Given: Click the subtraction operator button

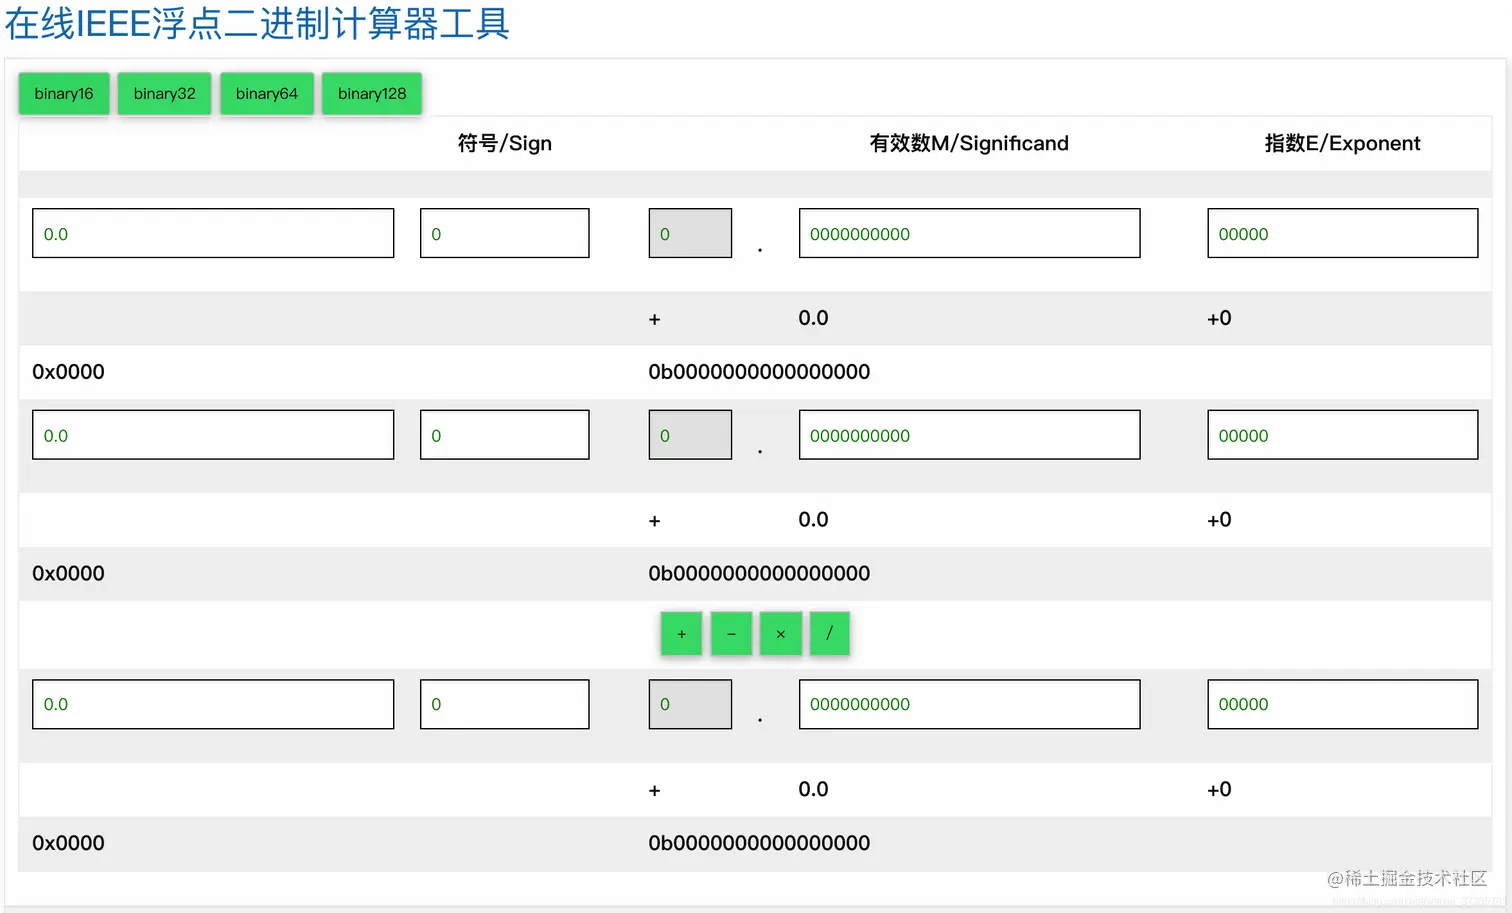Looking at the screenshot, I should click(x=731, y=633).
